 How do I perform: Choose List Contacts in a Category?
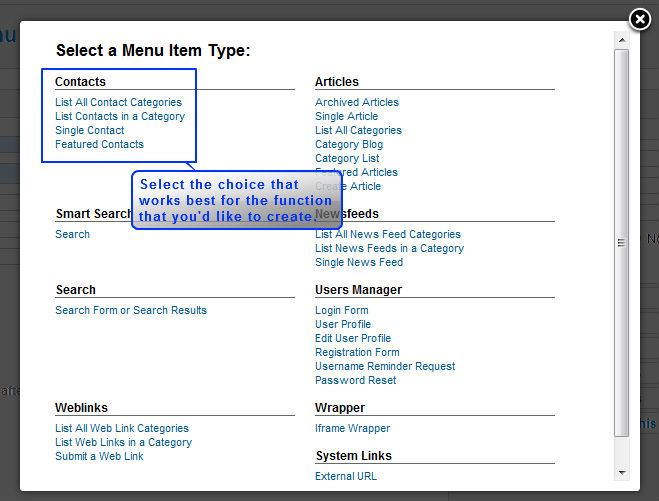point(120,116)
